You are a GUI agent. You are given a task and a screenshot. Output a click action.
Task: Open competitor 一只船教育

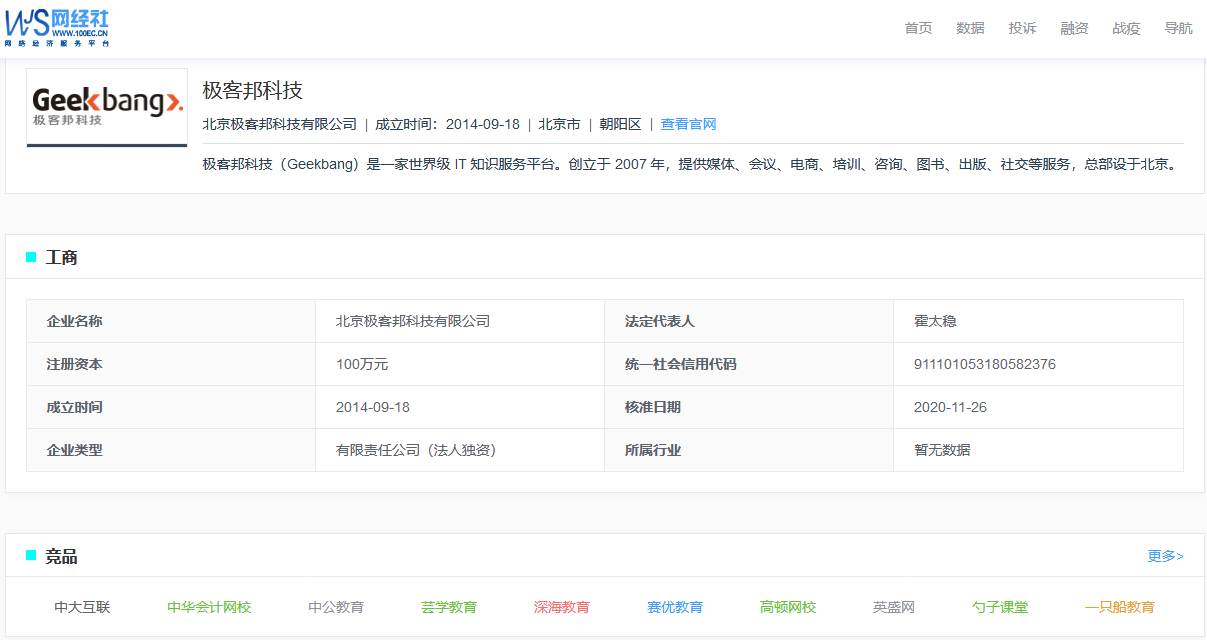point(1120,607)
